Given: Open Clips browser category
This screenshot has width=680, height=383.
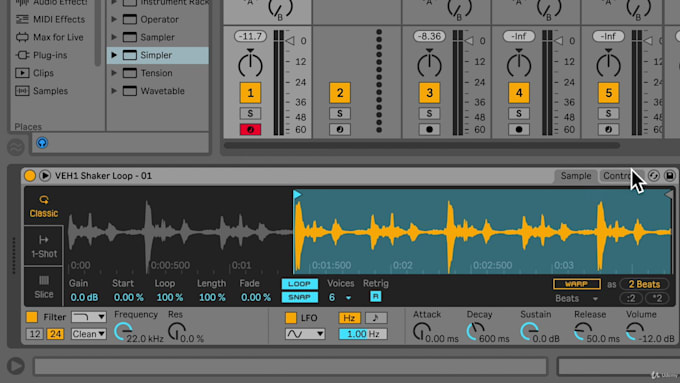Looking at the screenshot, I should (34, 73).
